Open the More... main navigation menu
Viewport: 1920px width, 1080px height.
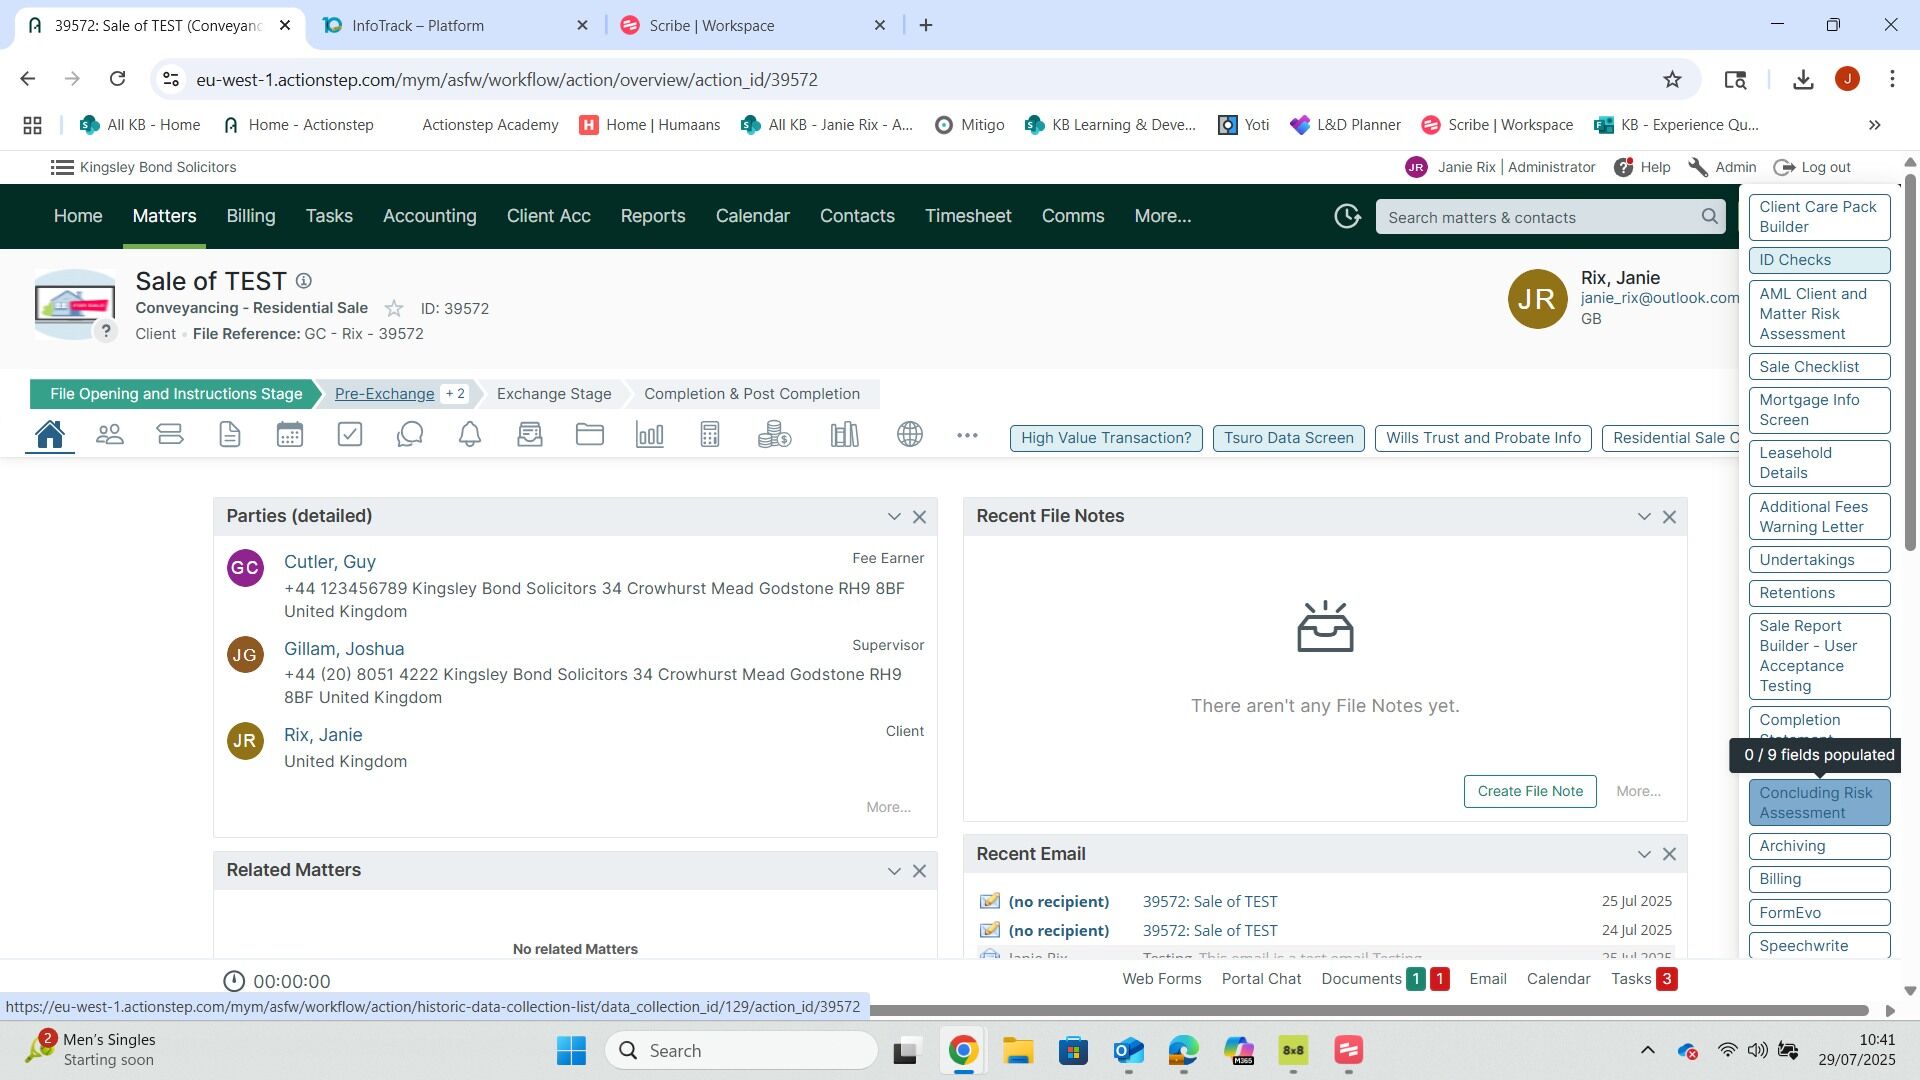tap(1162, 216)
